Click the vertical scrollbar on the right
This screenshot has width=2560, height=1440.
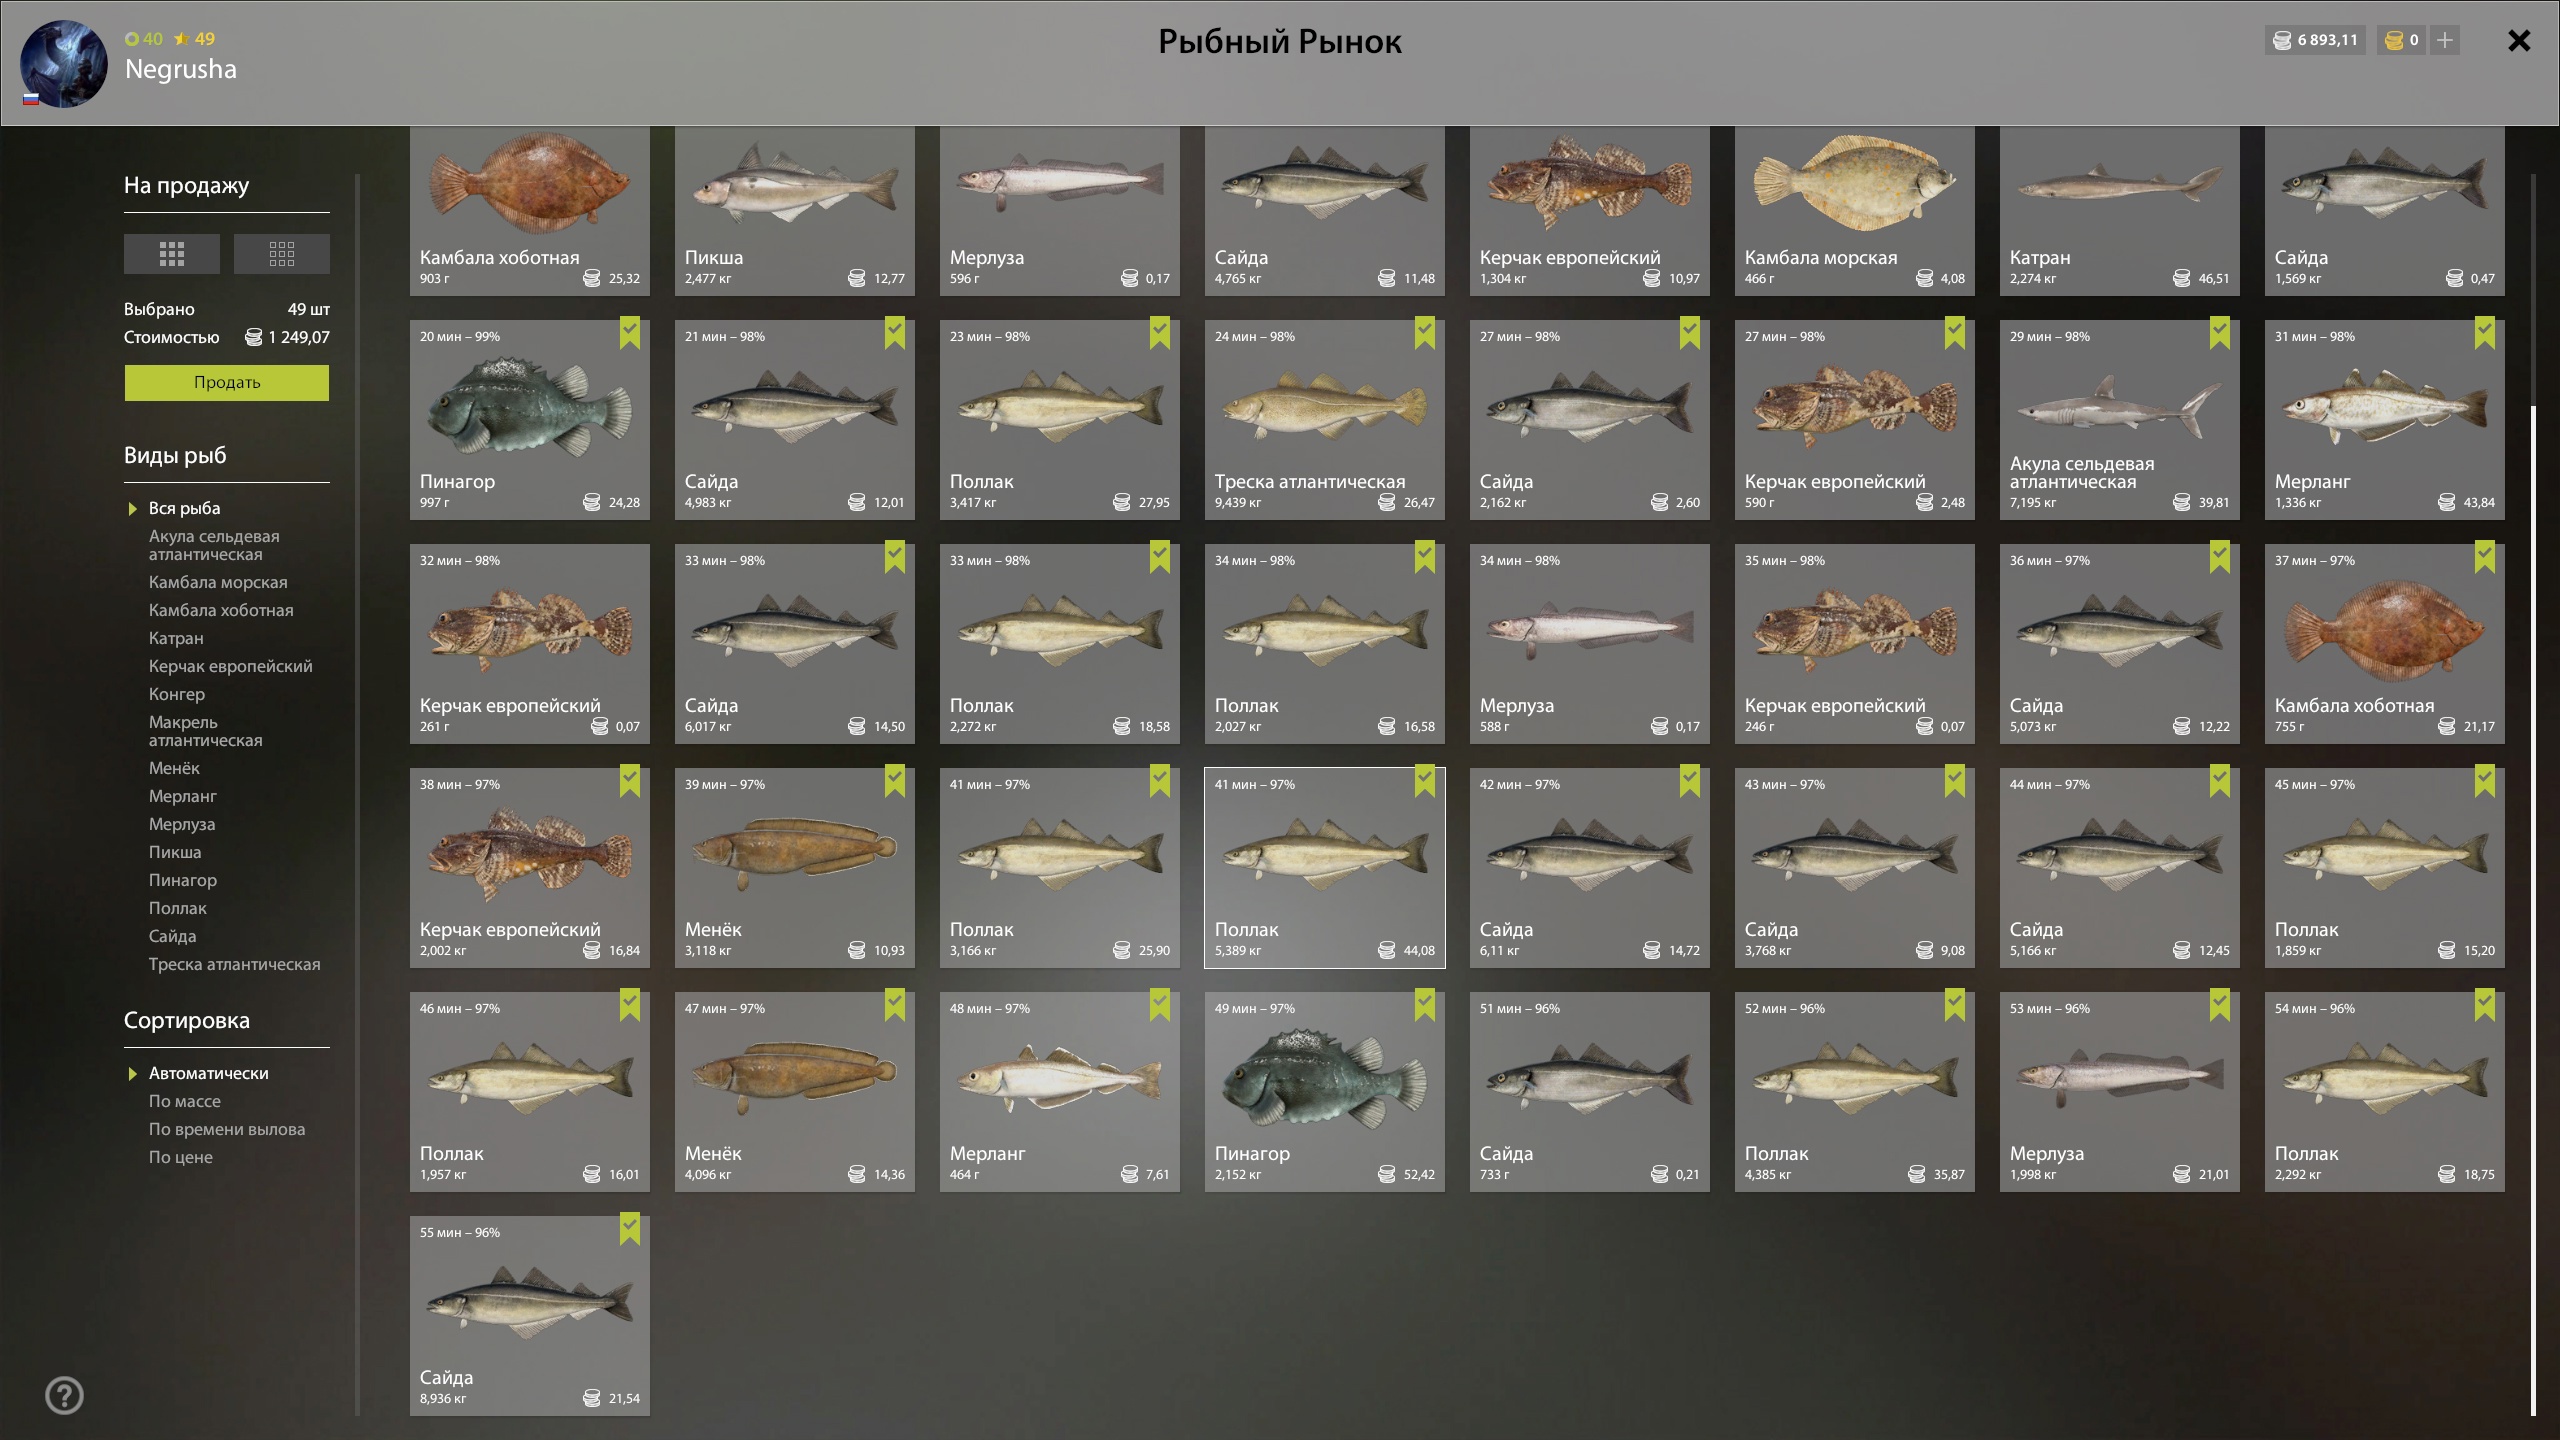coord(2534,910)
